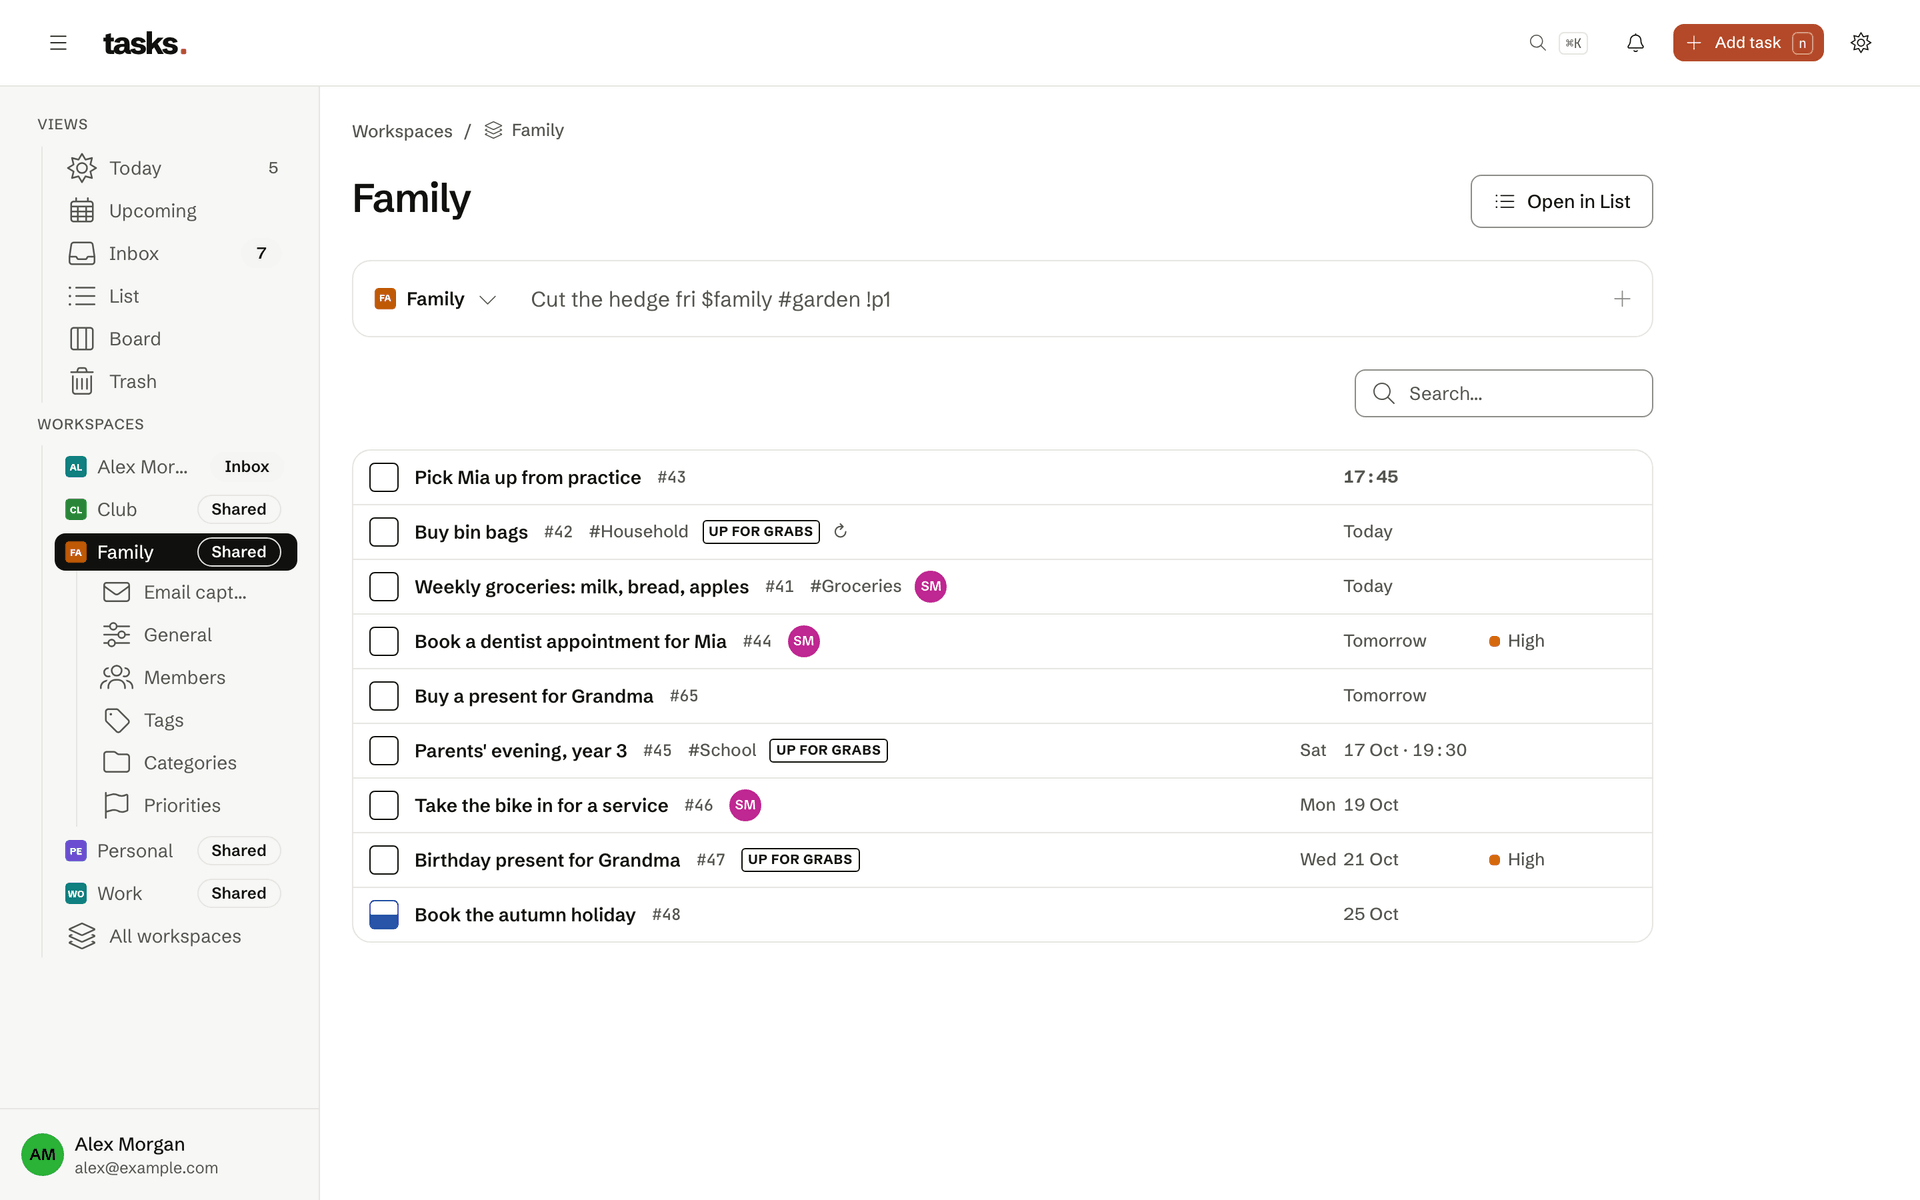Open Alex Morgan account profile at bottom
Image resolution: width=1920 pixels, height=1200 pixels.
tap(160, 1155)
